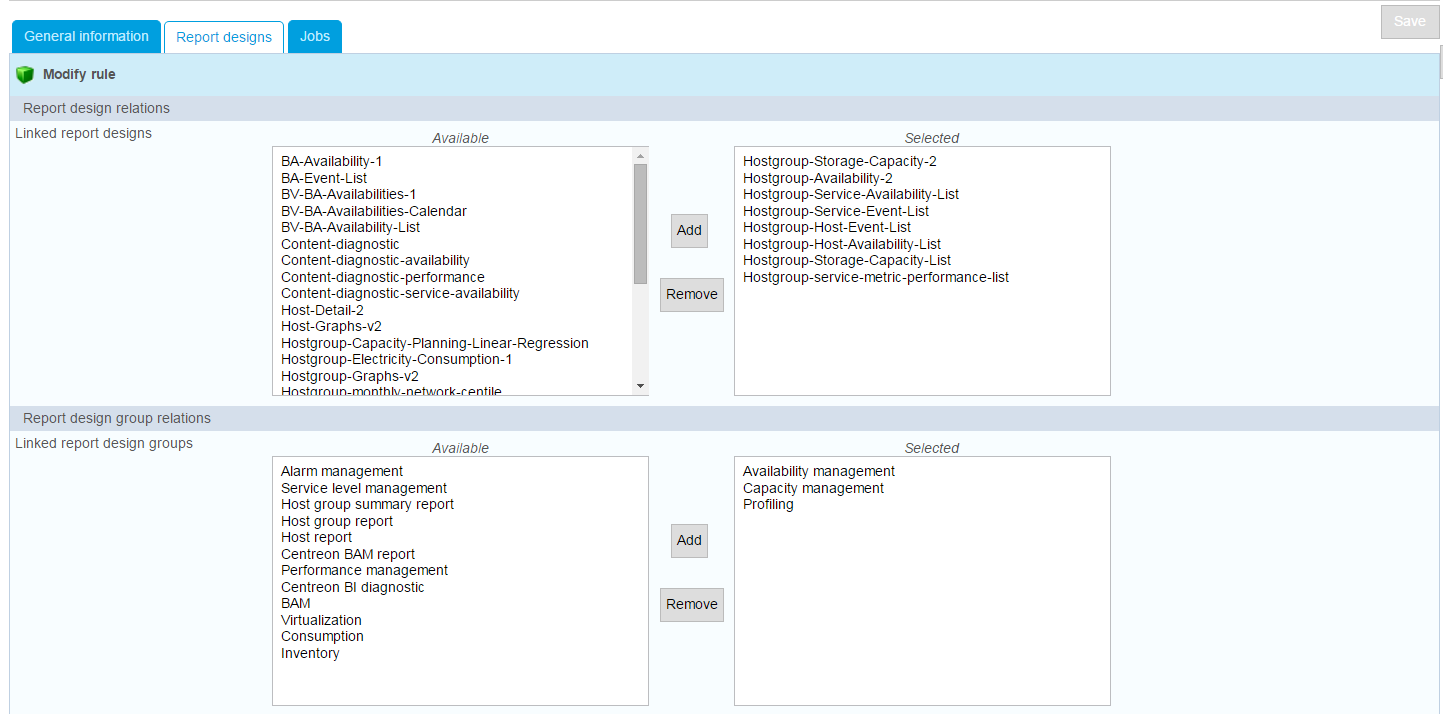Select Centreon BAM report group
Screen dimensions: 1443x714
pyautogui.click(x=347, y=554)
